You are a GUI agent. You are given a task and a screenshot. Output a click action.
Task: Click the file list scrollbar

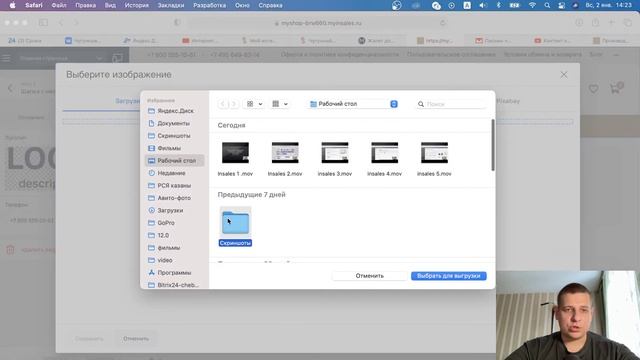pyautogui.click(x=493, y=145)
